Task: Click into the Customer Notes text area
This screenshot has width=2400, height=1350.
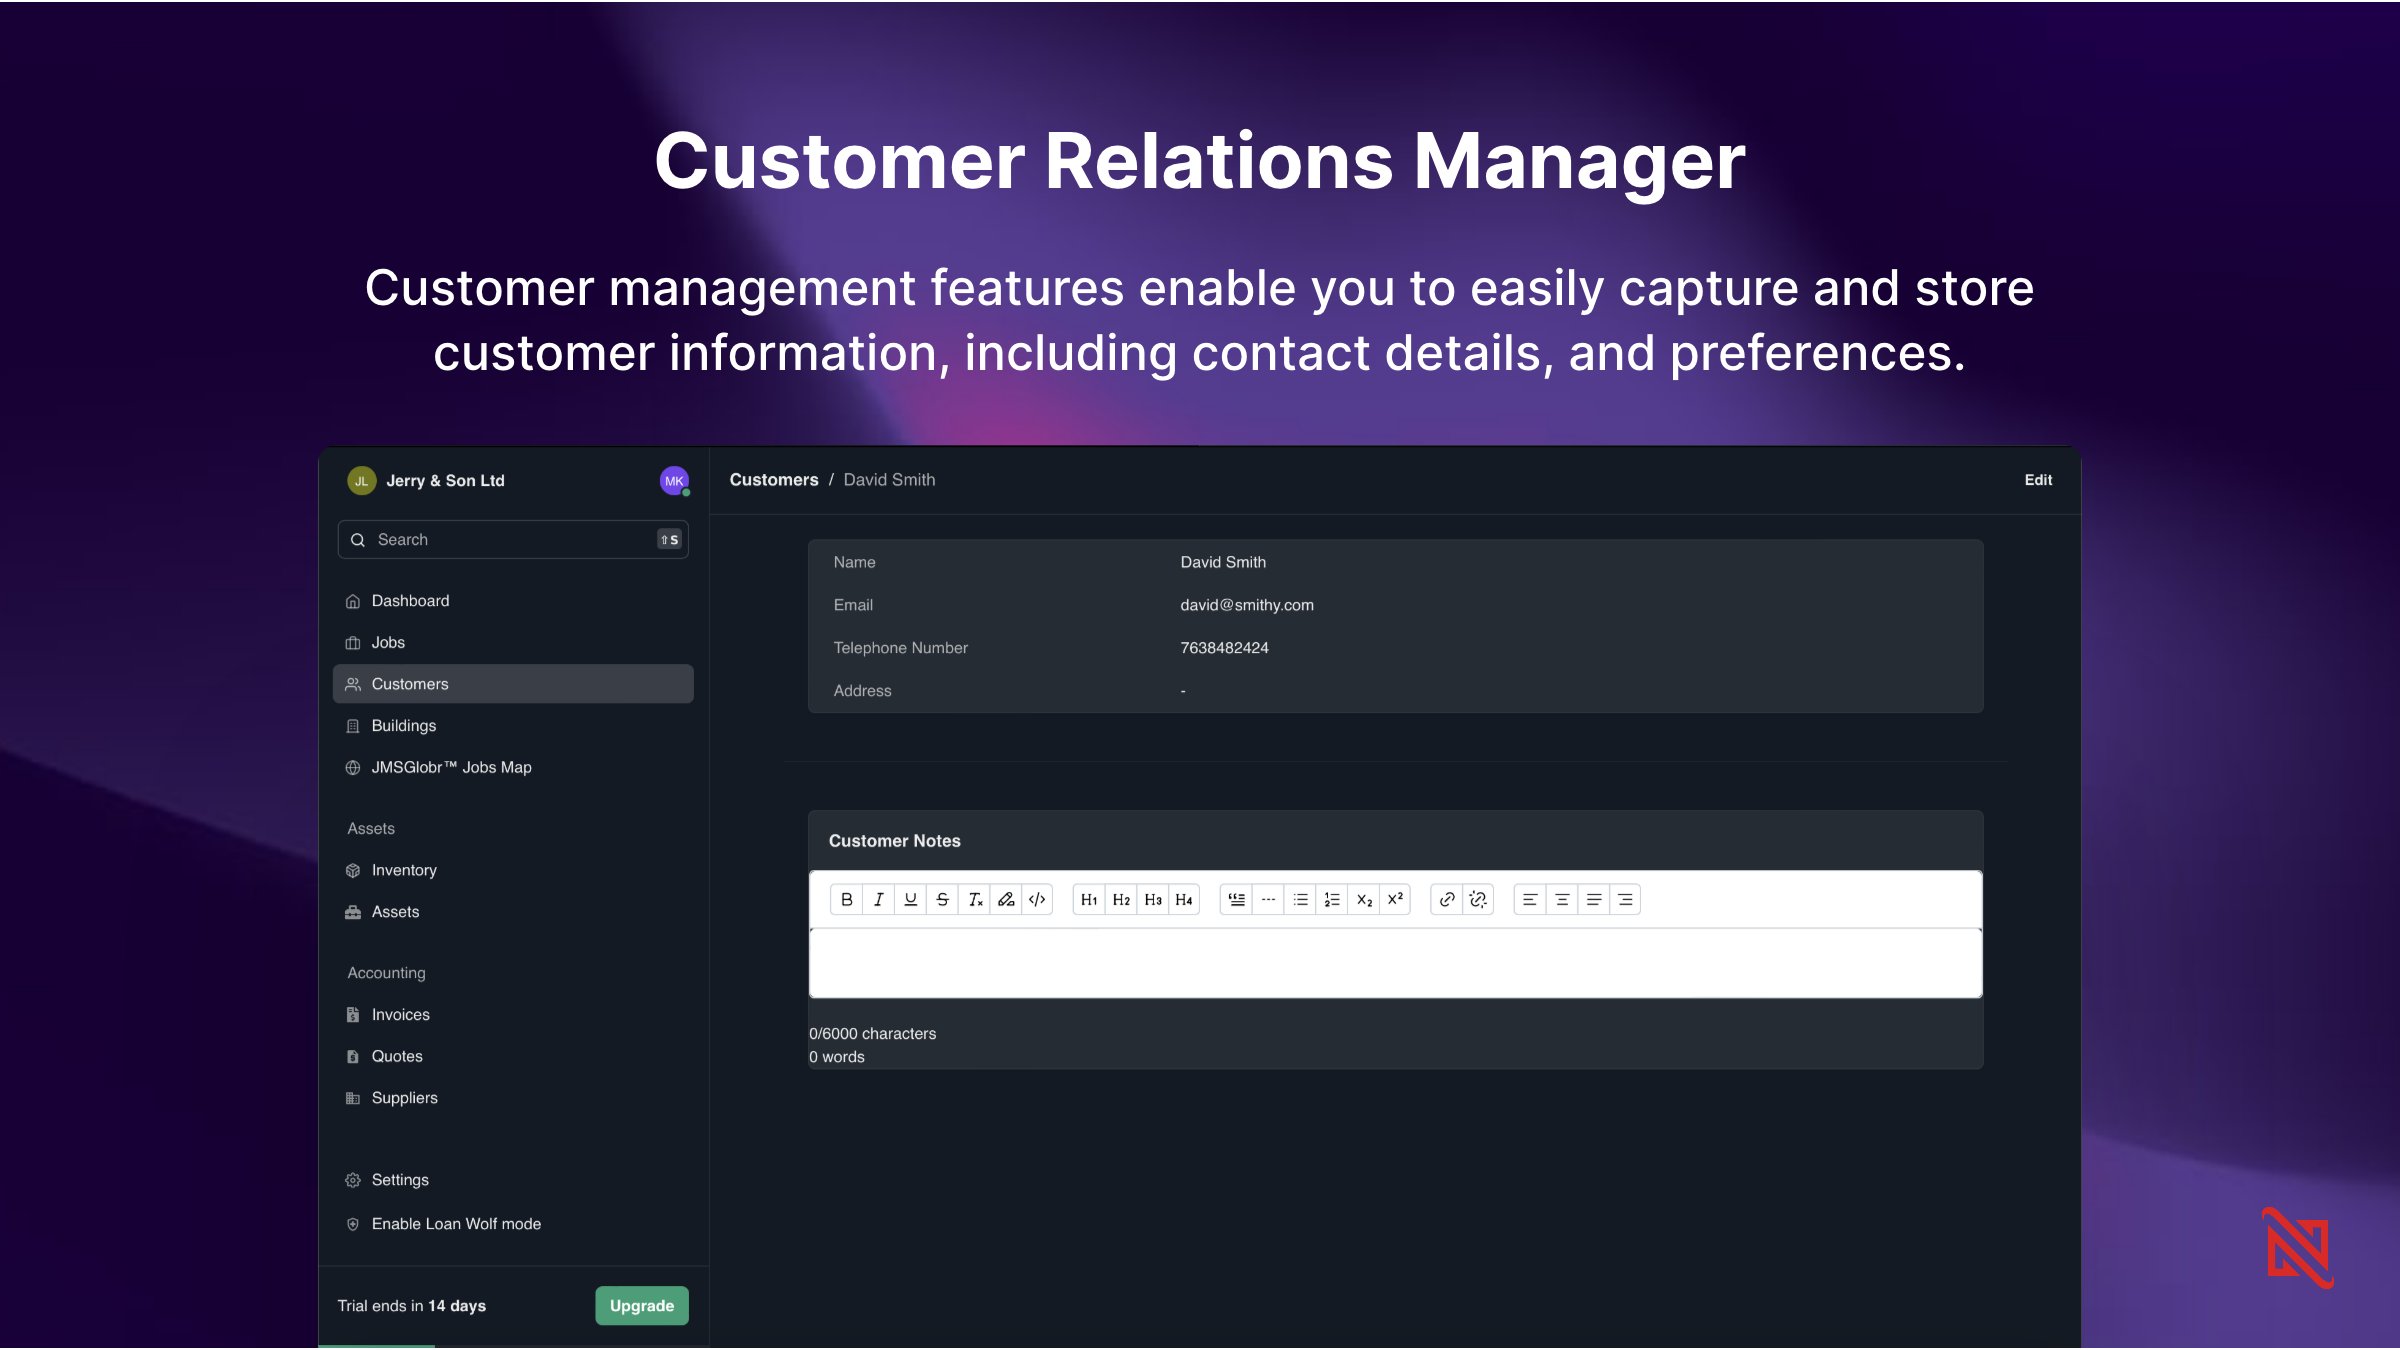Action: (x=1395, y=963)
